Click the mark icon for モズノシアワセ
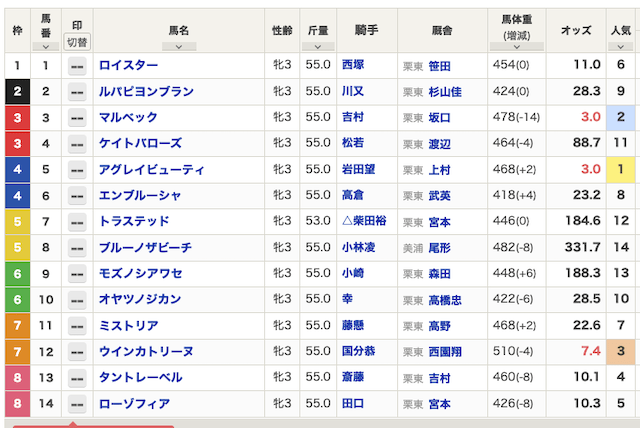Image resolution: width=640 pixels, height=428 pixels. coord(77,274)
